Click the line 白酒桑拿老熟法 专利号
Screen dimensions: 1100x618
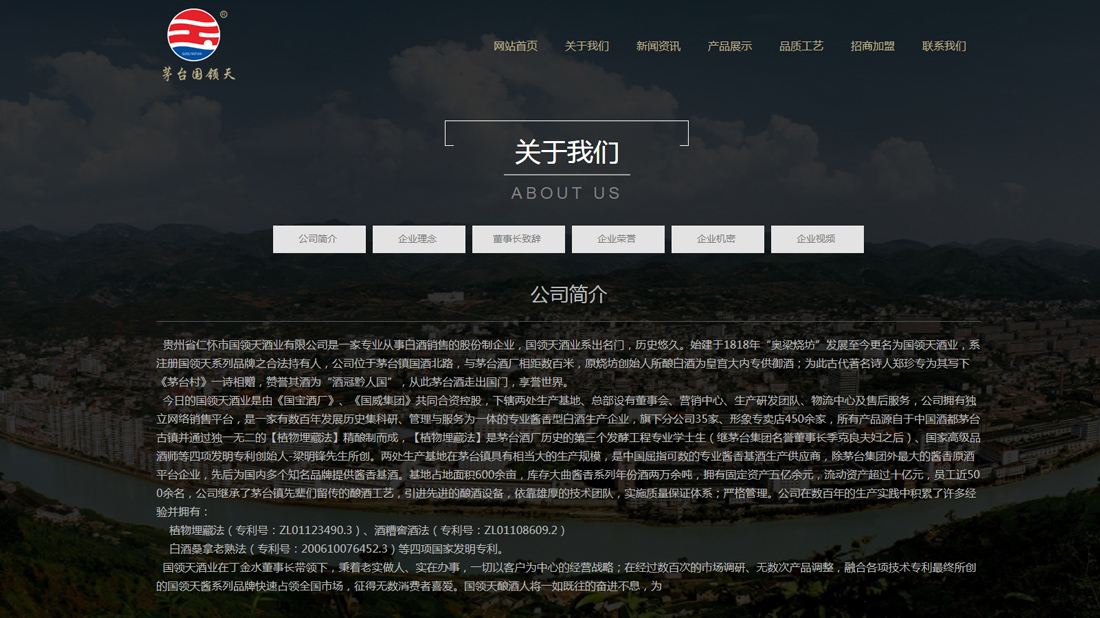[336, 549]
